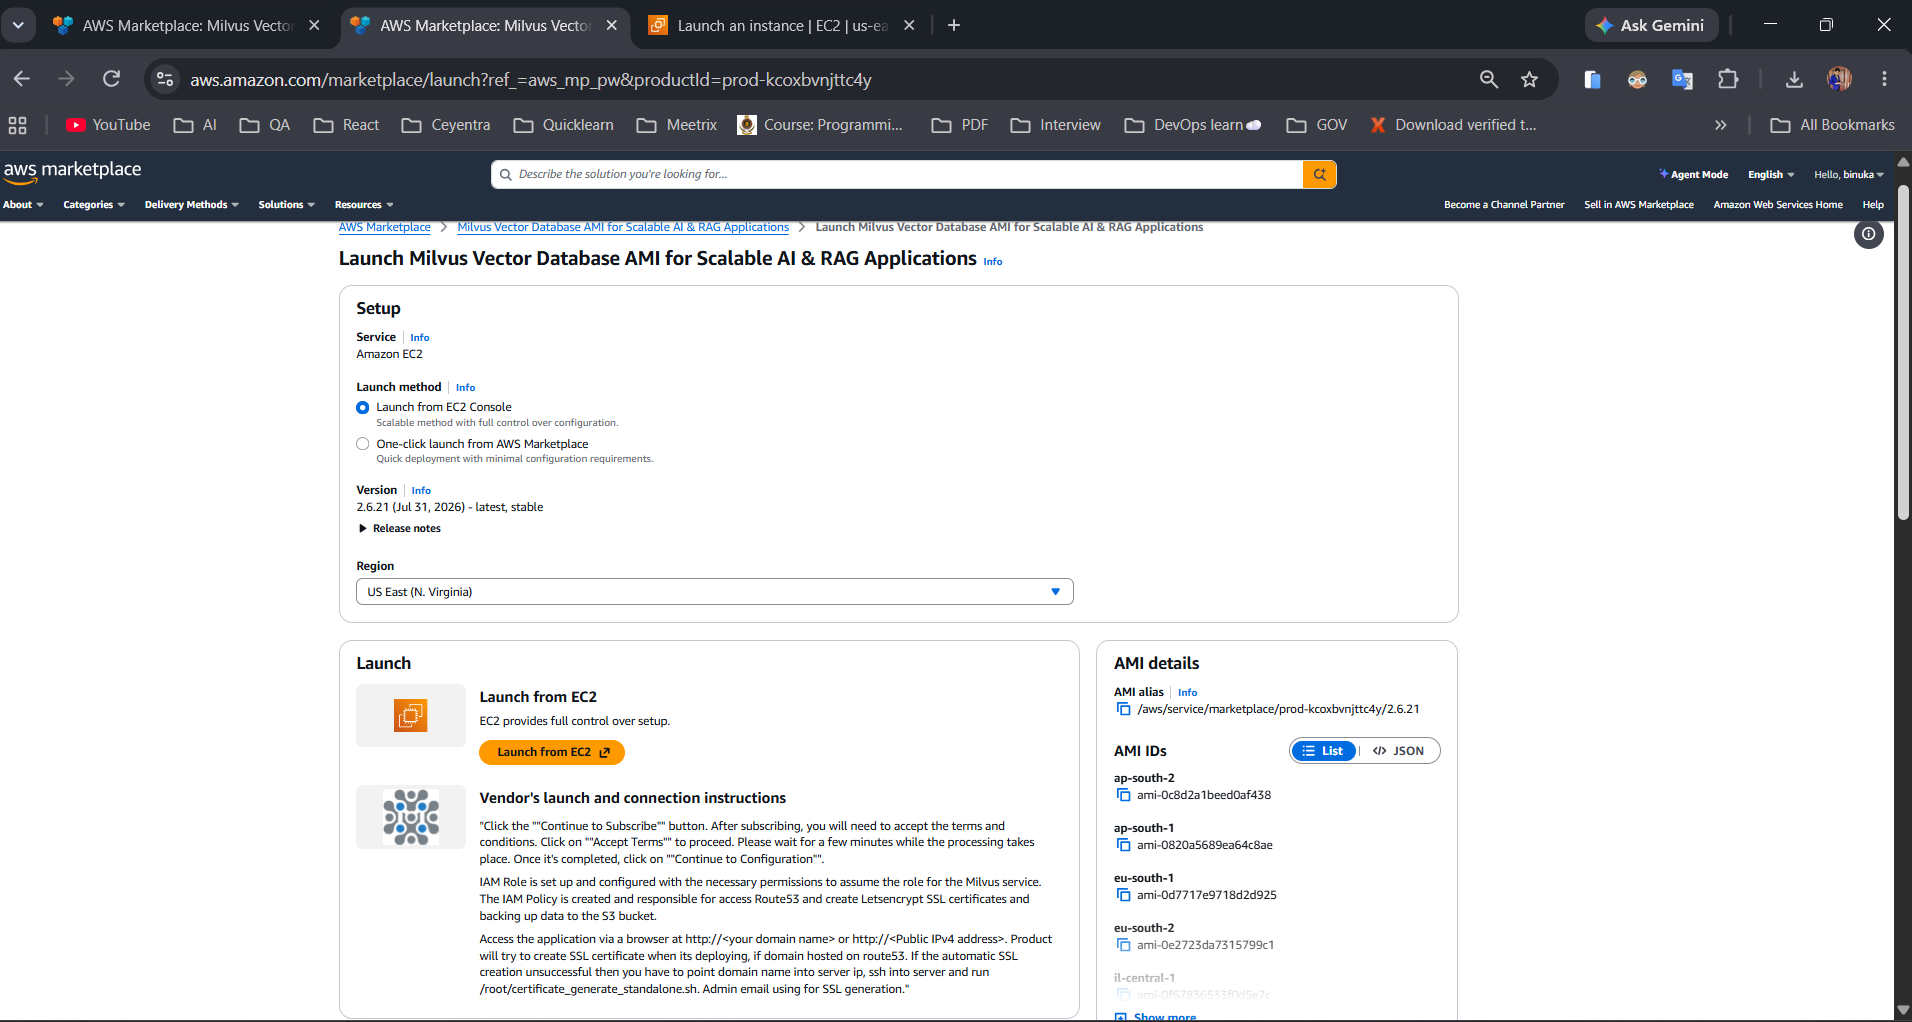Open Become a Channel Partner link
This screenshot has width=1912, height=1022.
click(1504, 204)
